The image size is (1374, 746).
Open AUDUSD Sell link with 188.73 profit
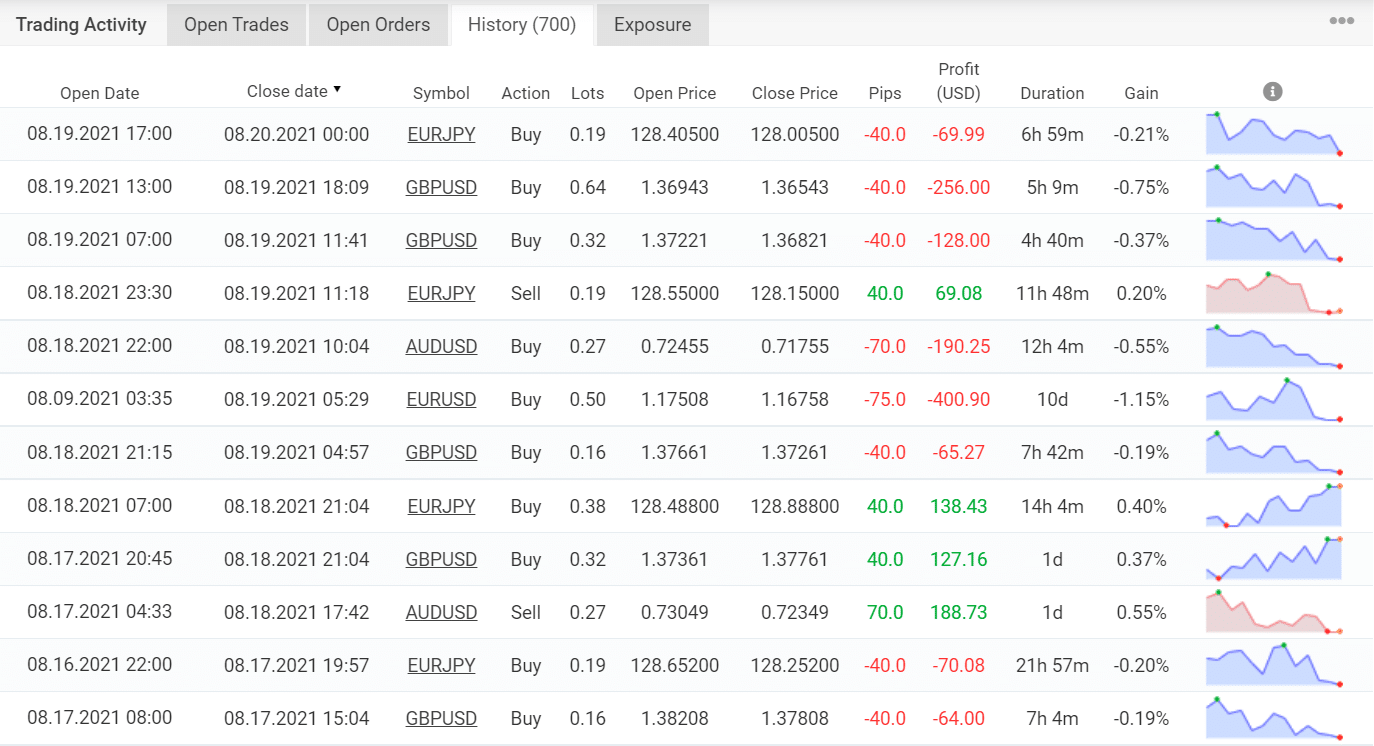click(x=441, y=612)
